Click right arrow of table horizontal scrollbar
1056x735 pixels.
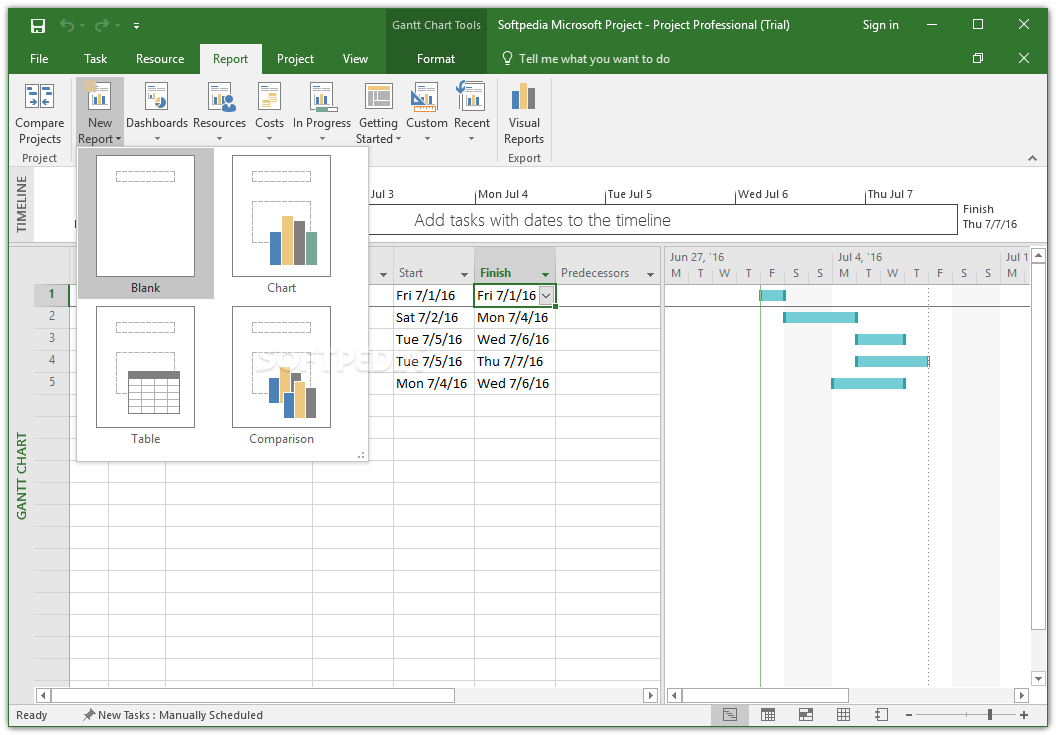pos(650,695)
